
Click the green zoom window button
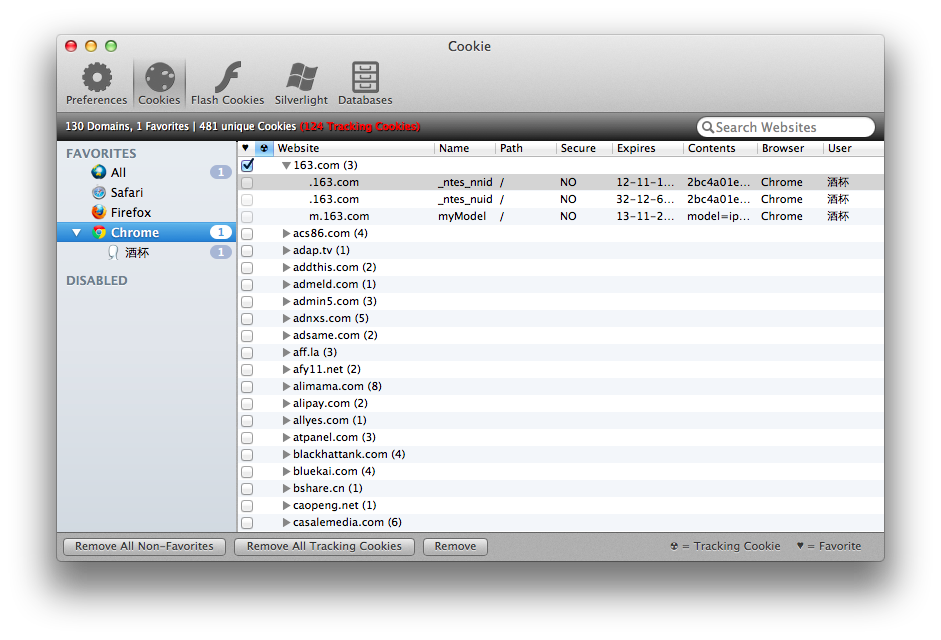tap(111, 46)
